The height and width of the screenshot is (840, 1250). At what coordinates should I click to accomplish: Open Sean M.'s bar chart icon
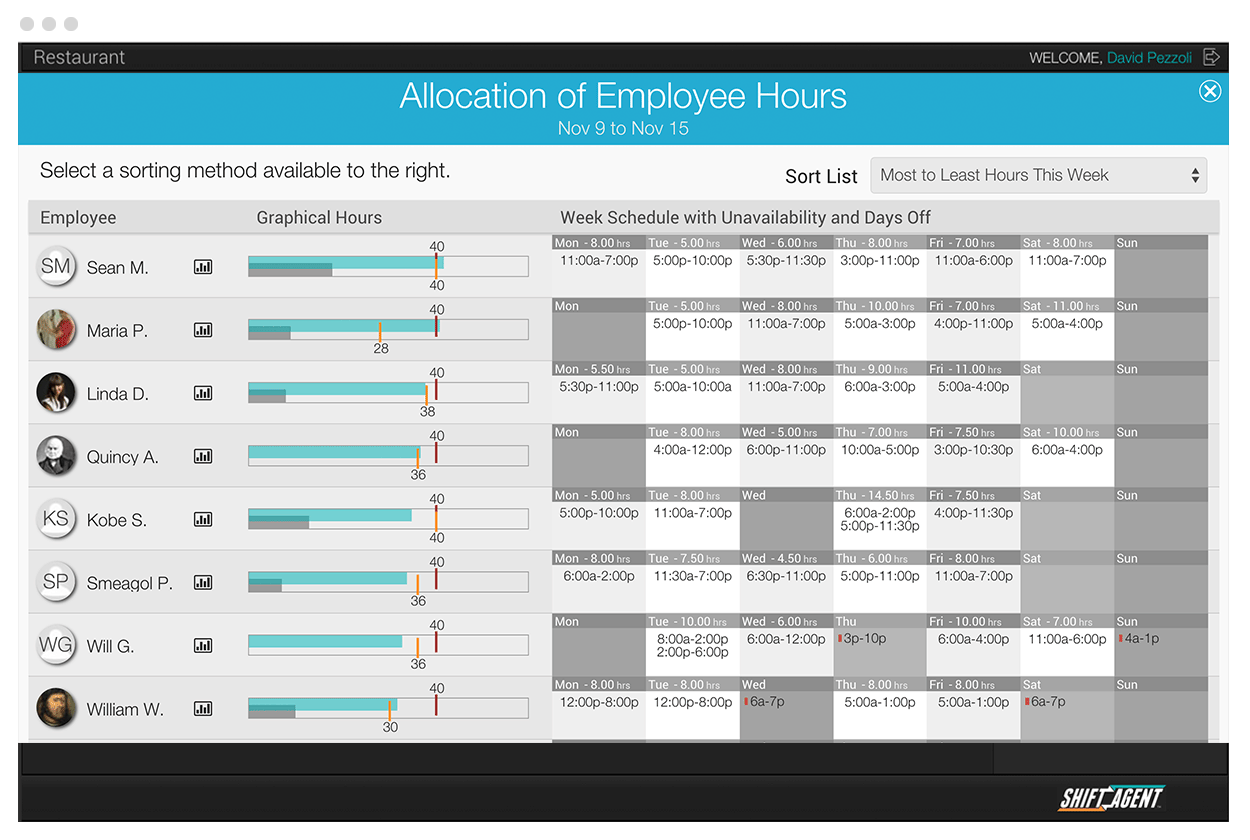coord(203,267)
